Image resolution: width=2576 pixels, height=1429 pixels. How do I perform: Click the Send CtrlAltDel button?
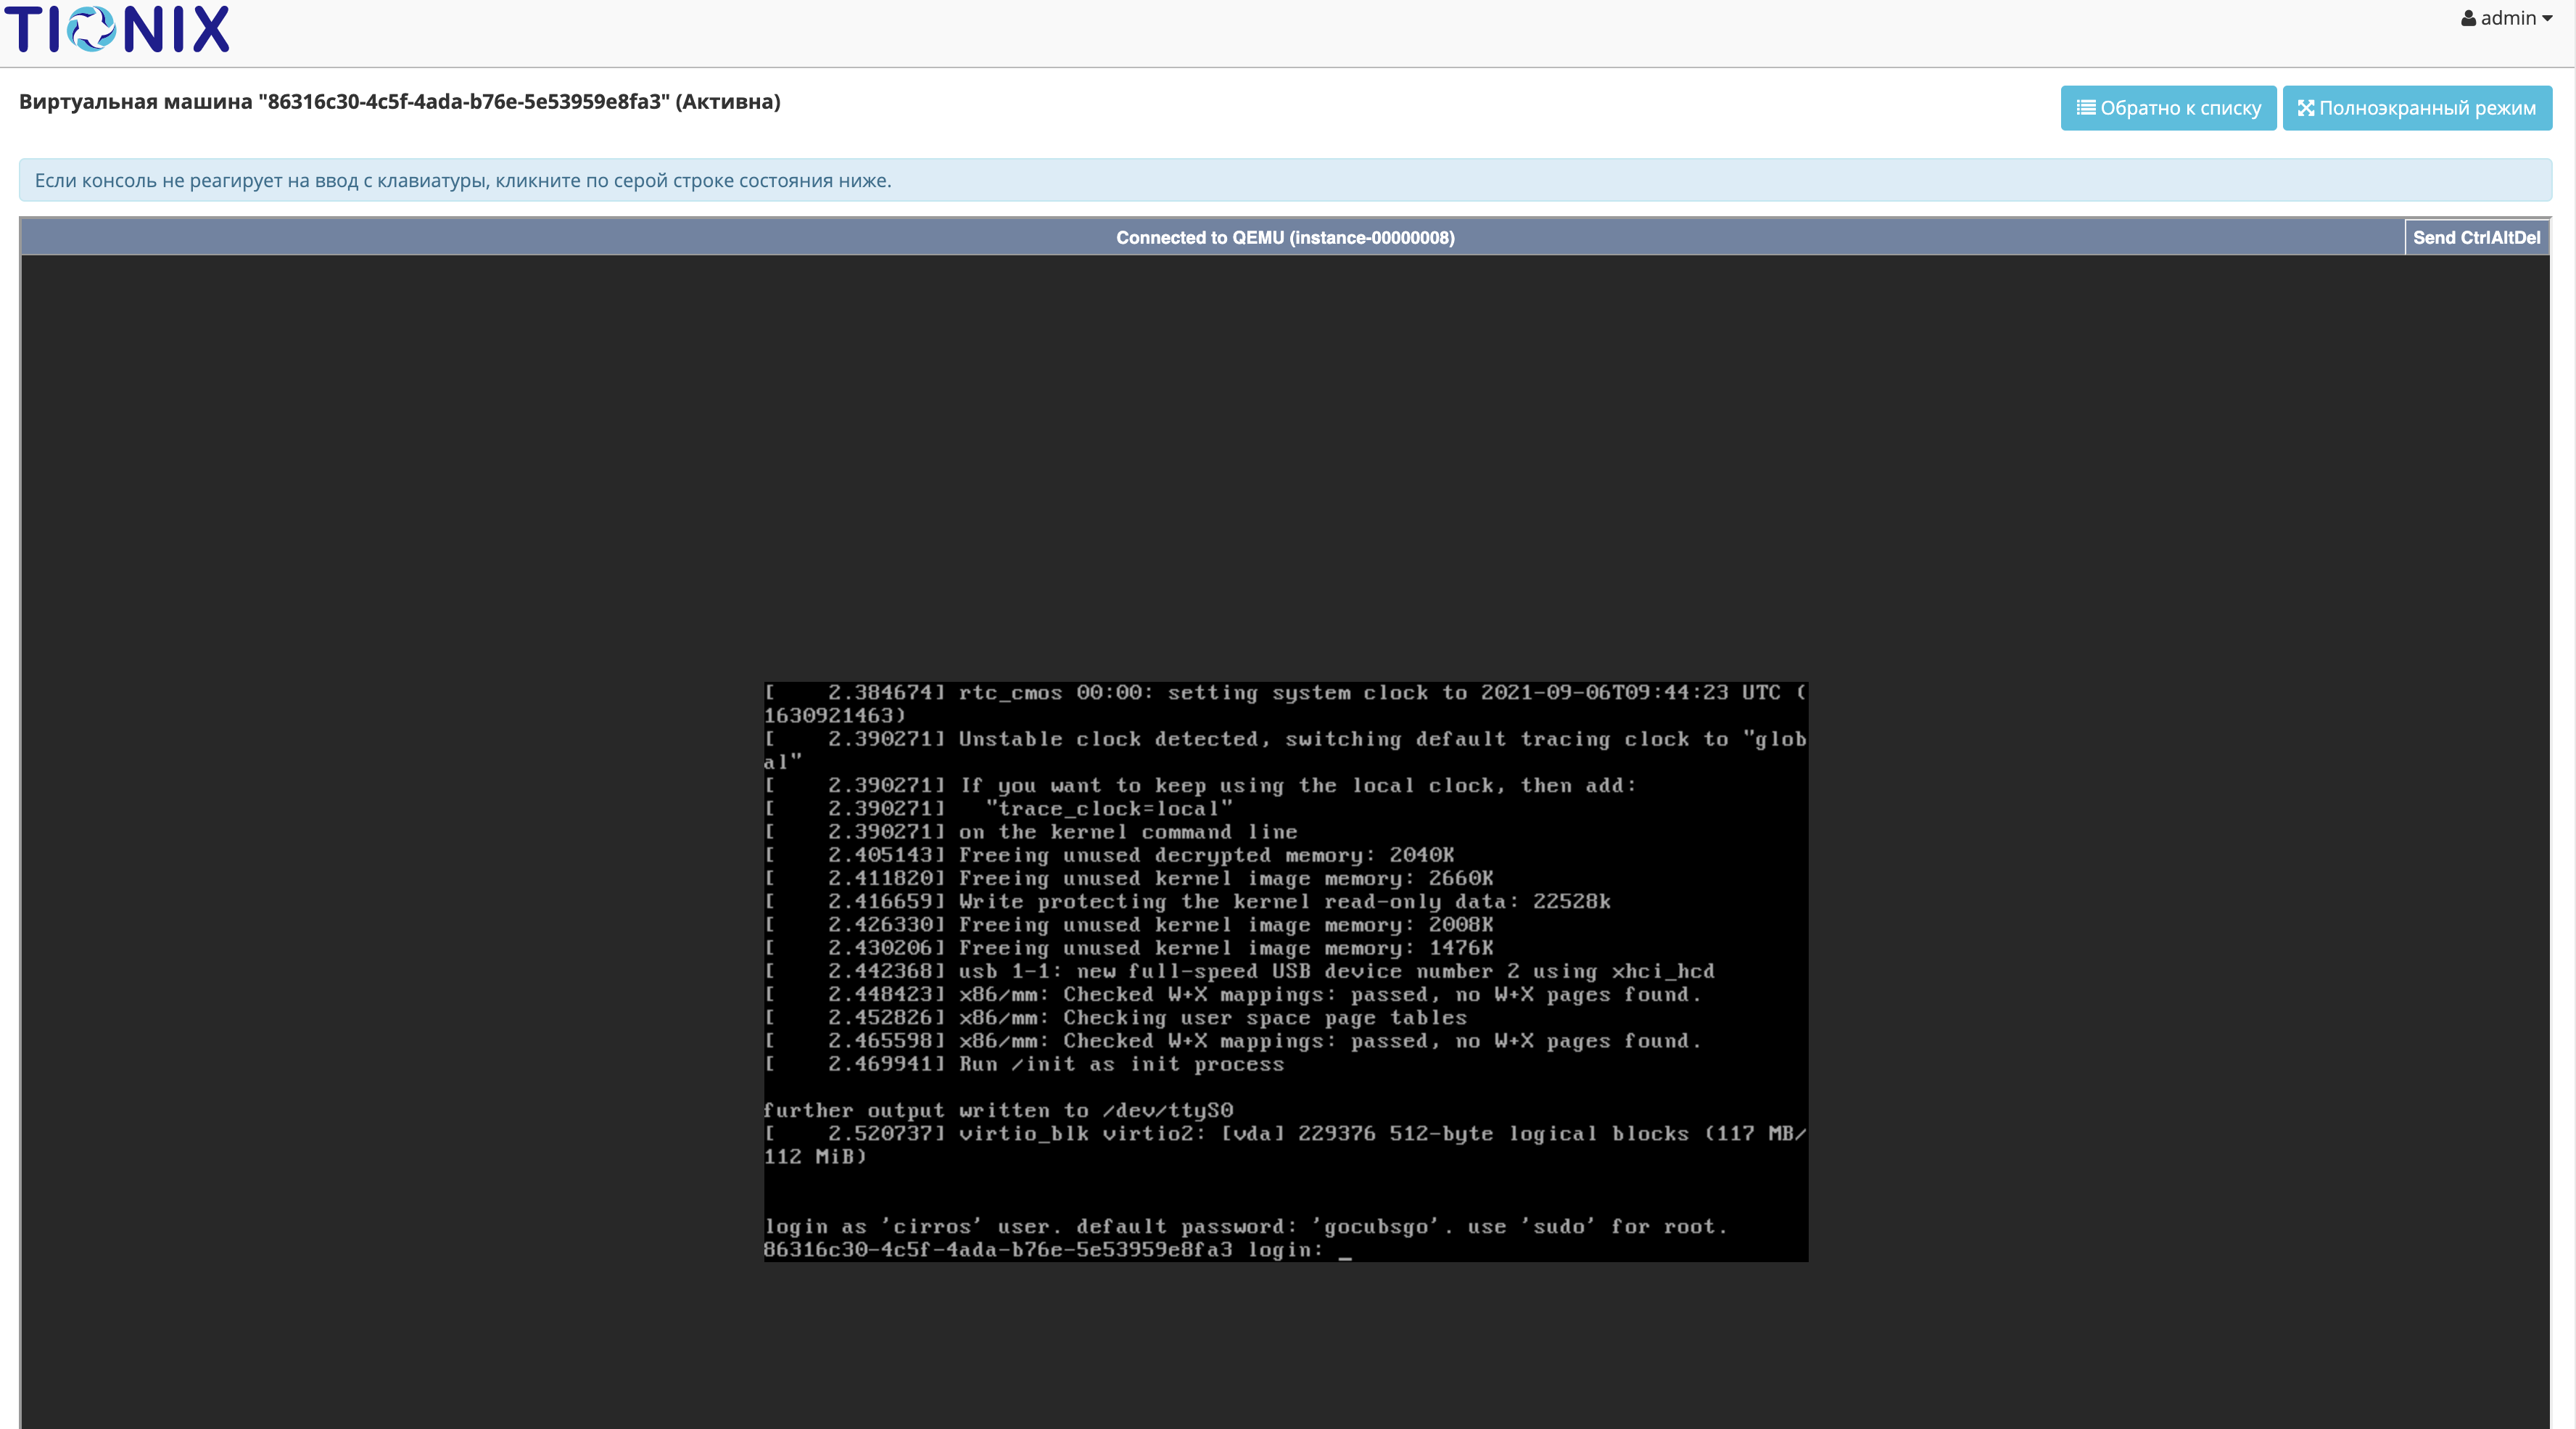pos(2476,237)
